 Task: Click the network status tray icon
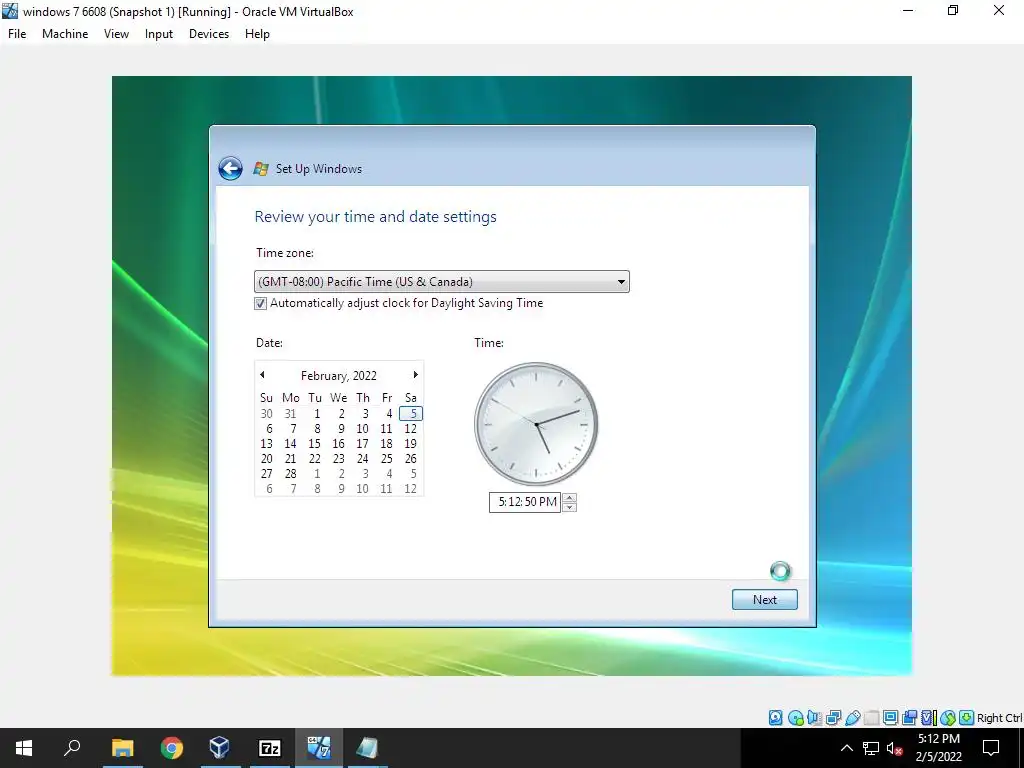tap(871, 748)
